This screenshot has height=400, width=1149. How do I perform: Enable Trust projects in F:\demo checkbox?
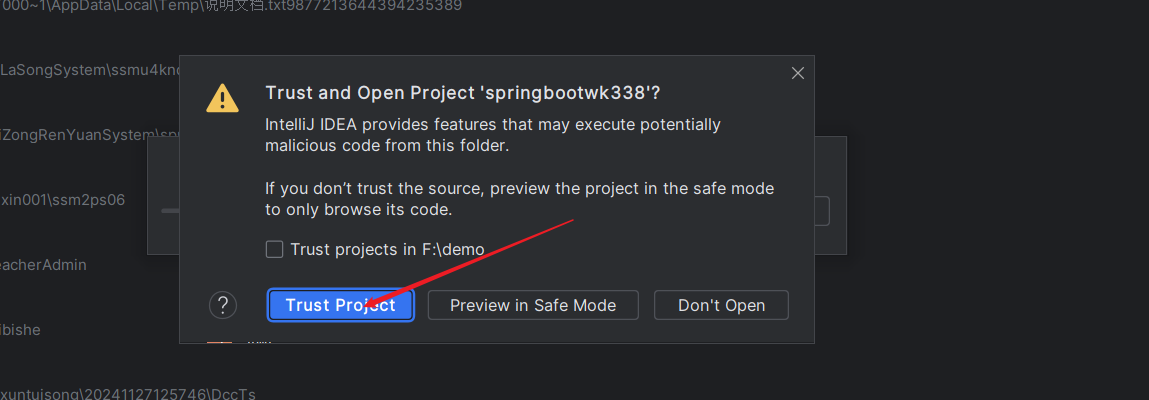point(274,249)
